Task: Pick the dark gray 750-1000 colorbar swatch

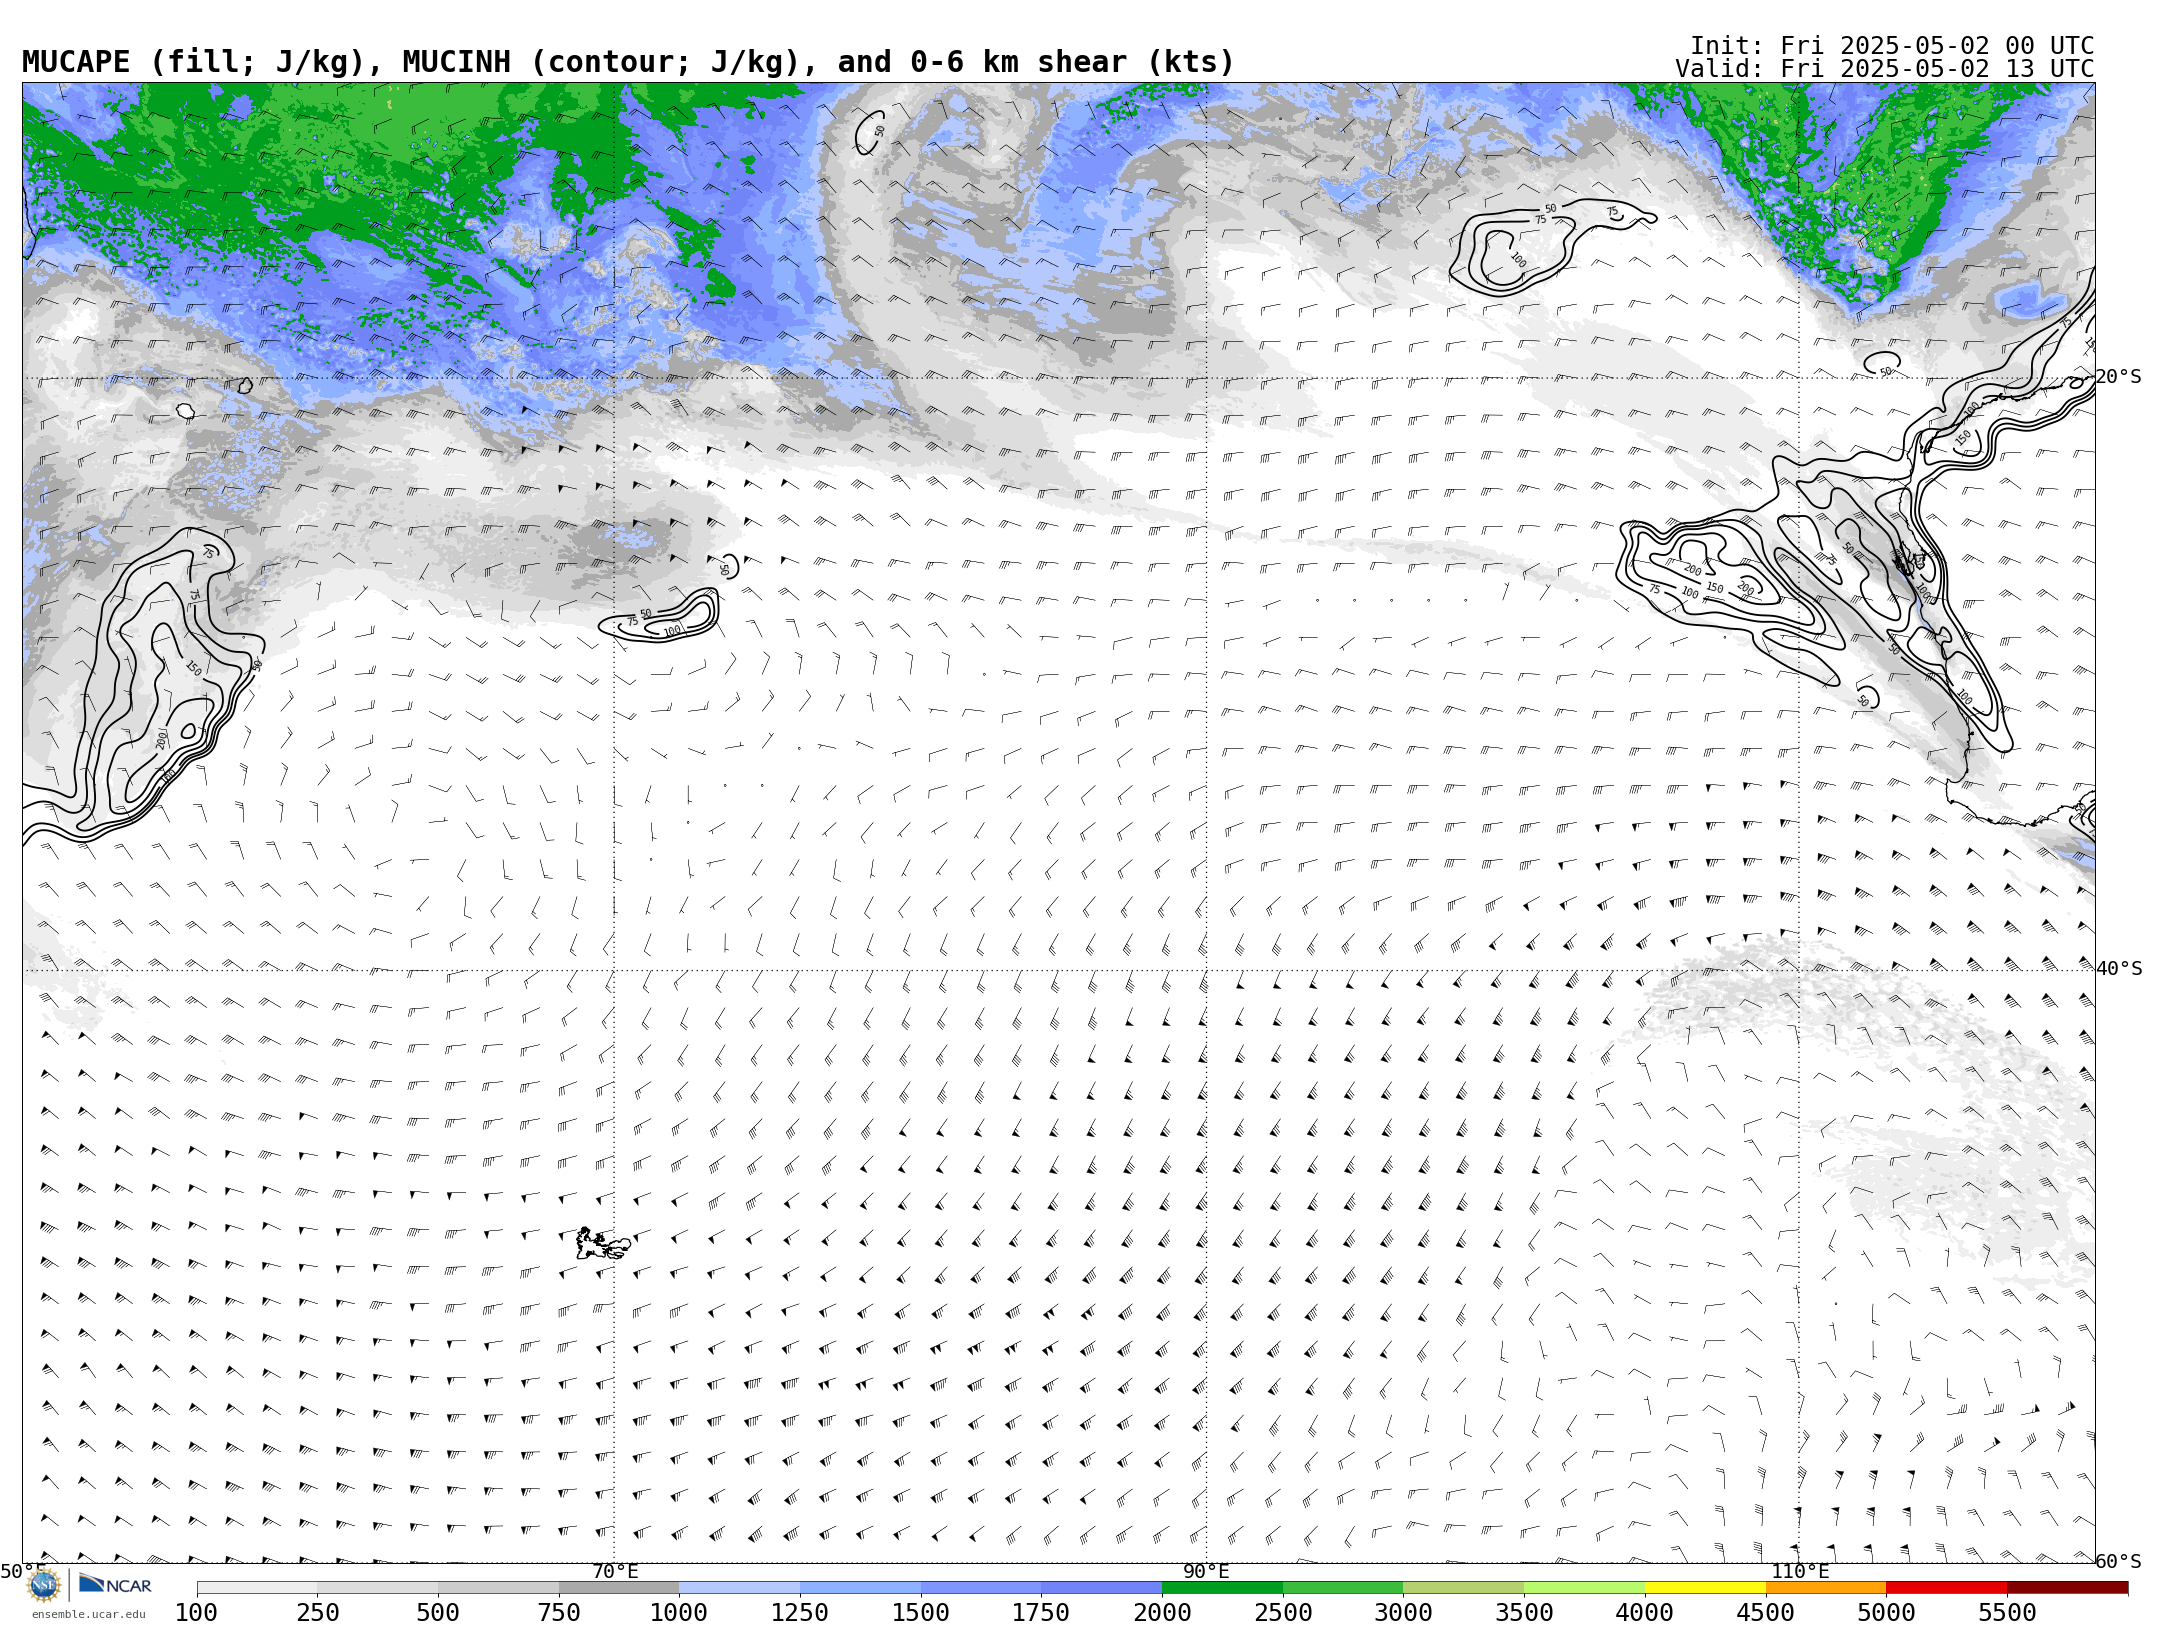Action: click(619, 1588)
